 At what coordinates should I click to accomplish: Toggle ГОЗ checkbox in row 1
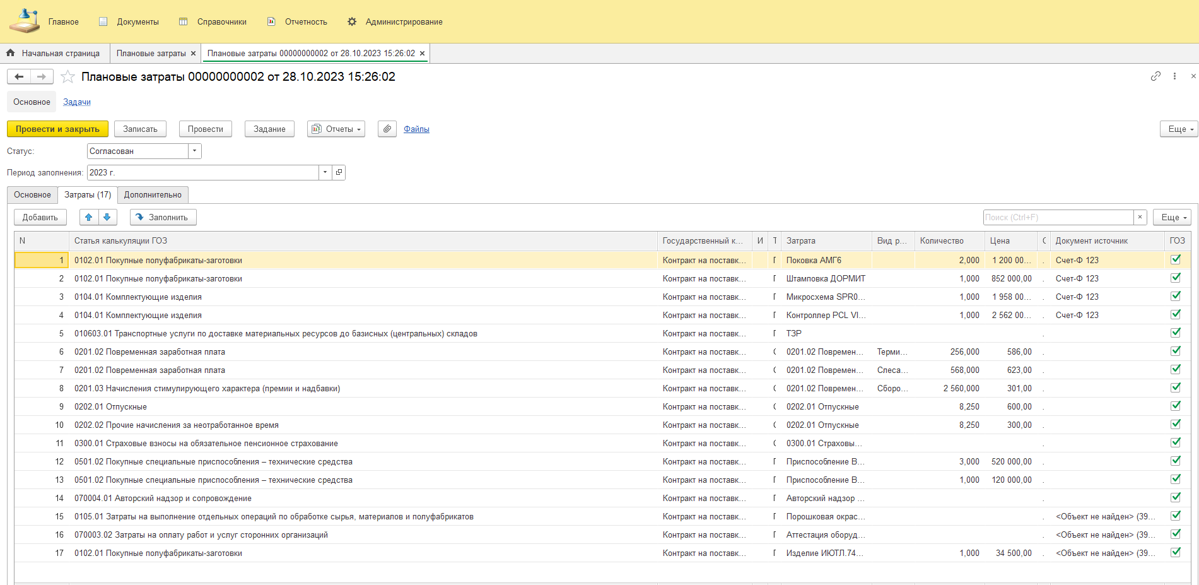(1176, 260)
